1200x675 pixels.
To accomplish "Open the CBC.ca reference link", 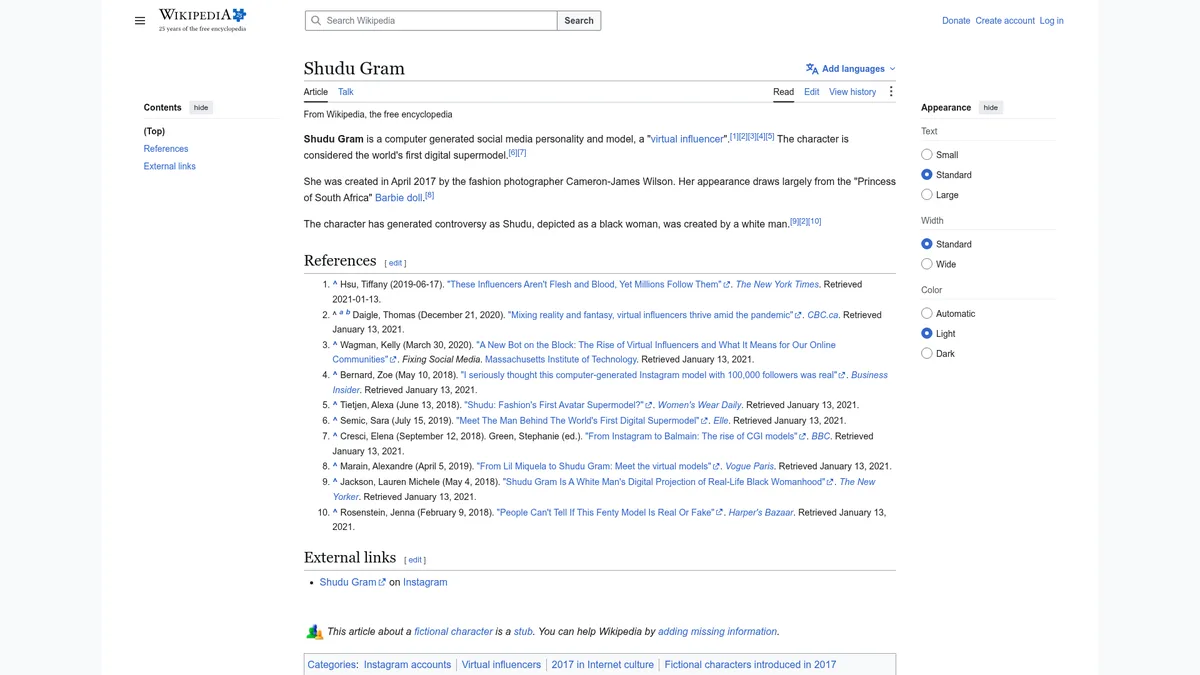I will pos(823,315).
